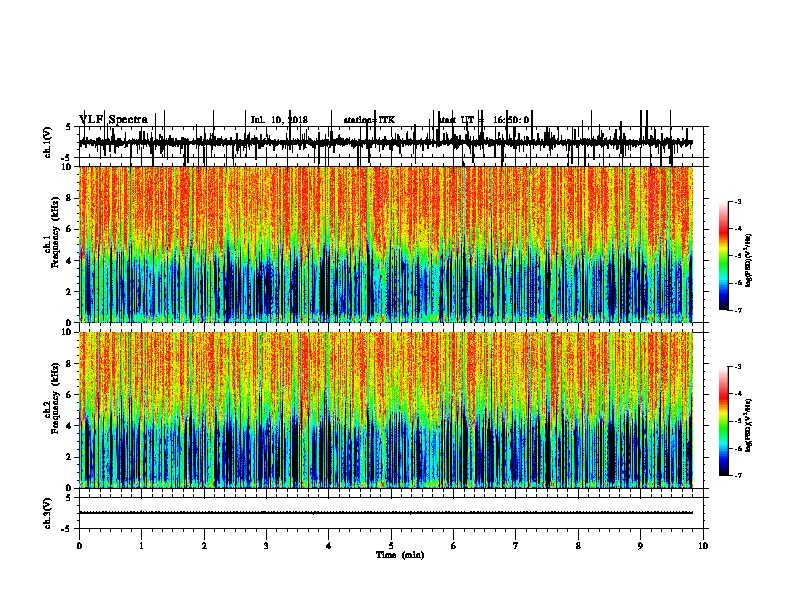Image resolution: width=792 pixels, height=612 pixels.
Task: Click time axis tick label "4"
Action: [x=329, y=546]
